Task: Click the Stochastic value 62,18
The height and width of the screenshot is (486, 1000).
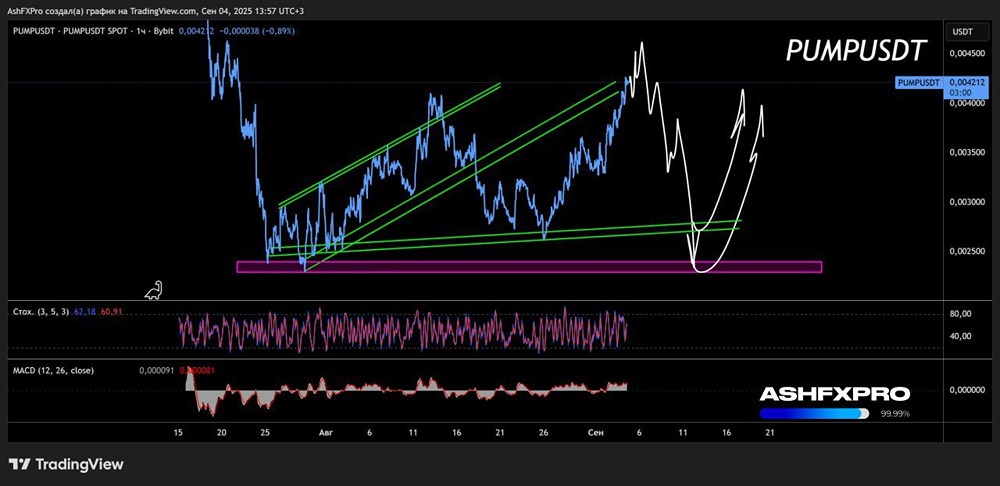Action: 84,312
